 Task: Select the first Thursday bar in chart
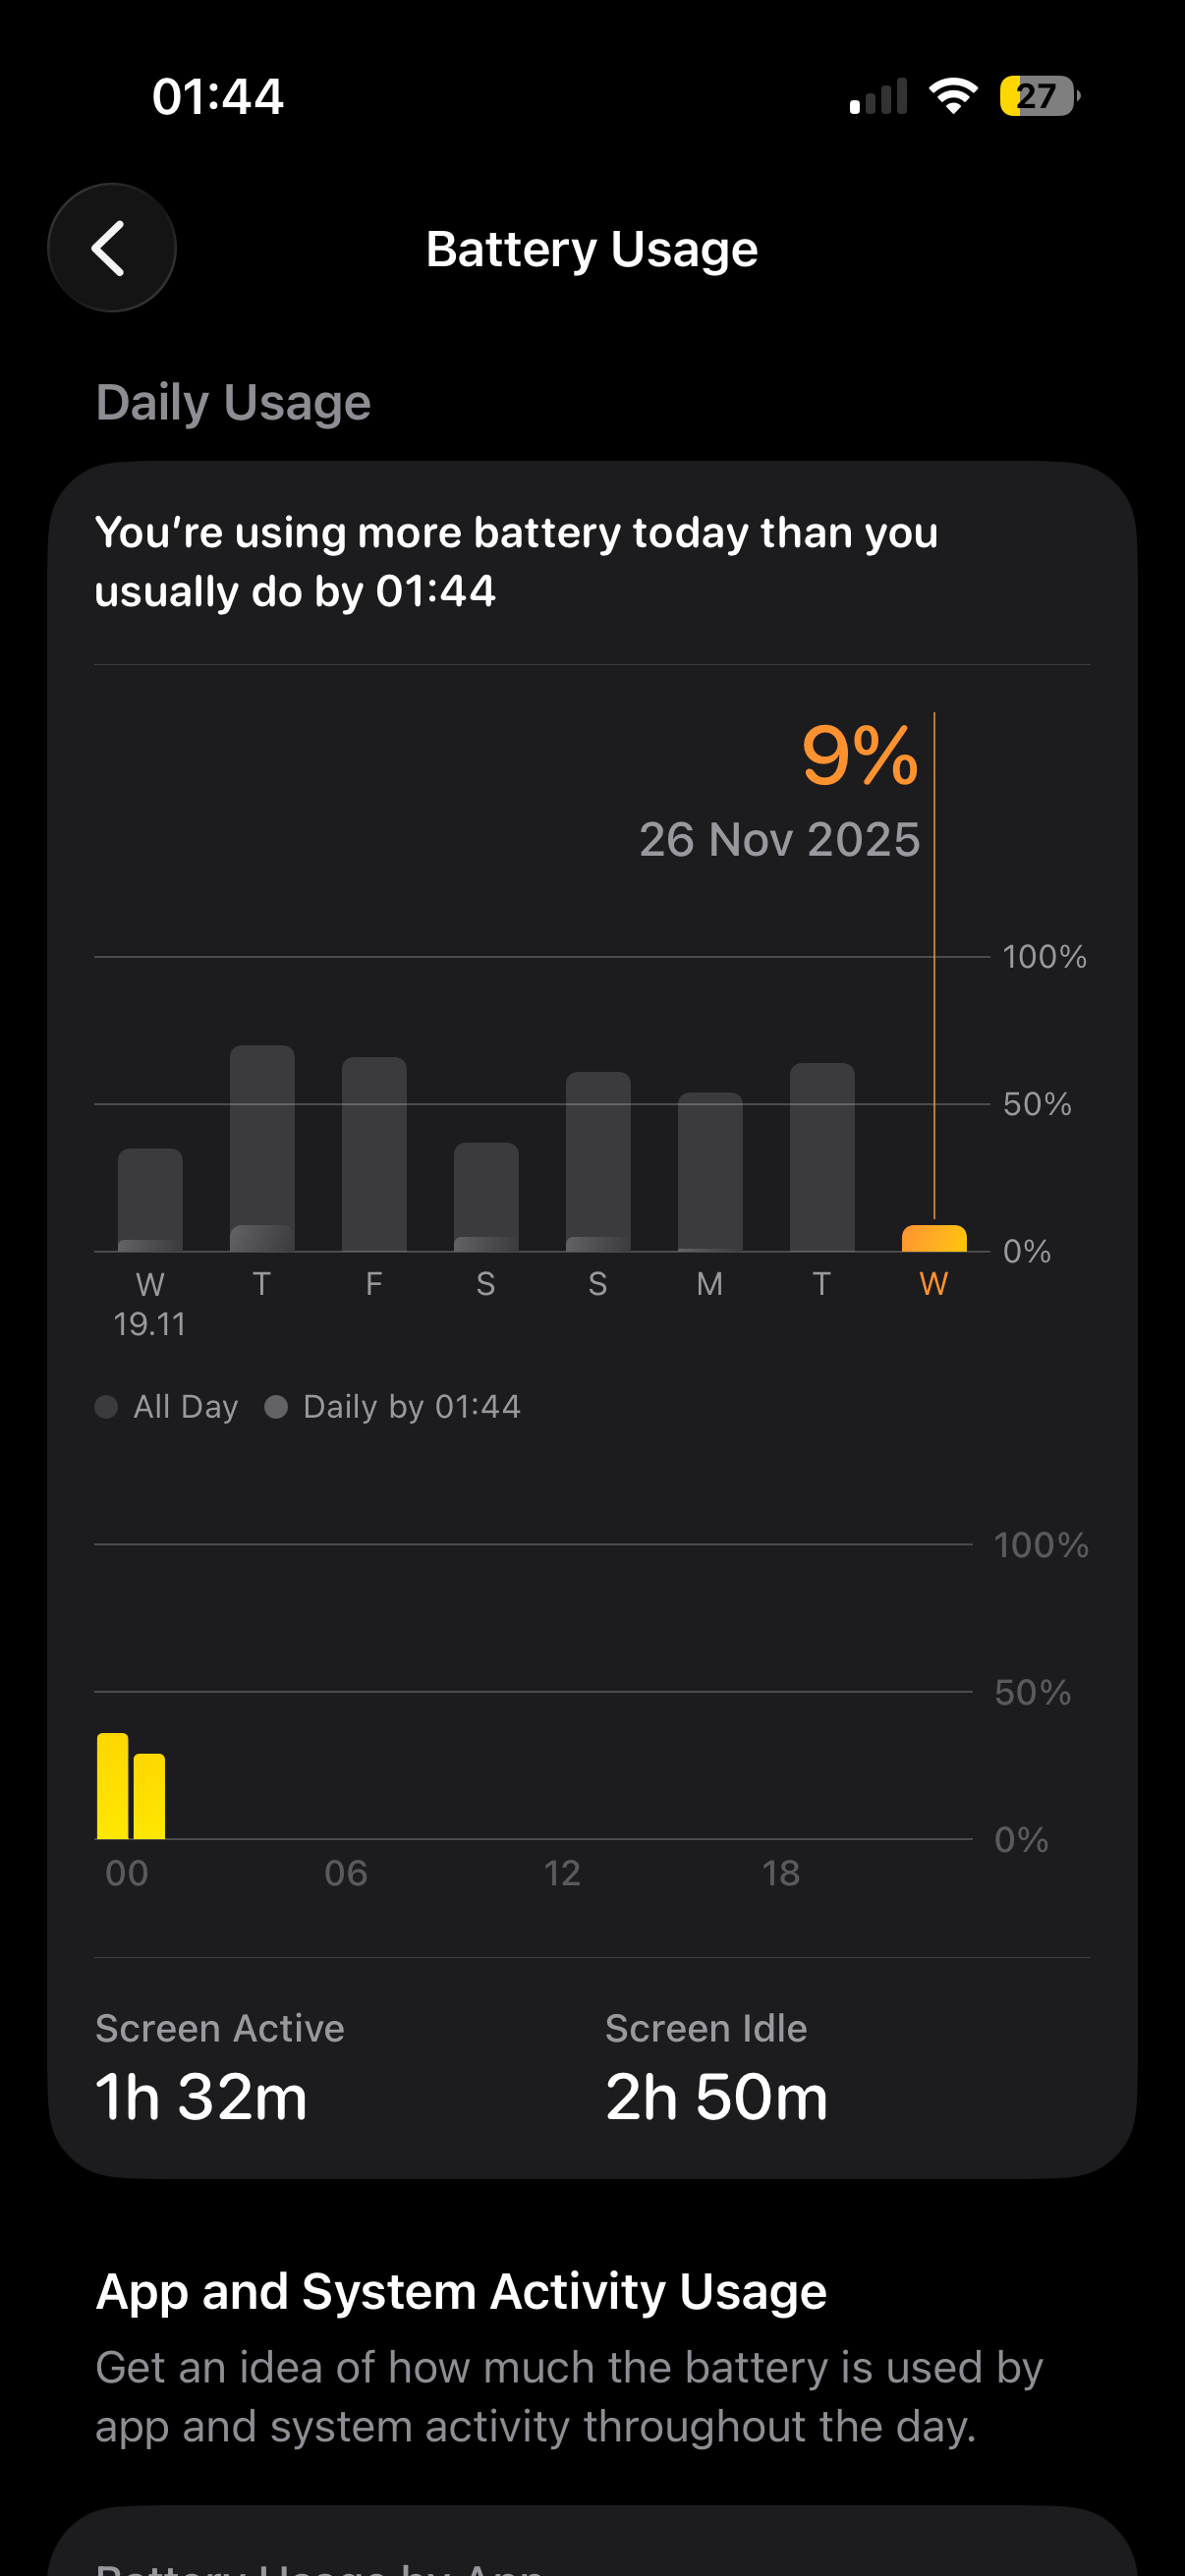262,1148
